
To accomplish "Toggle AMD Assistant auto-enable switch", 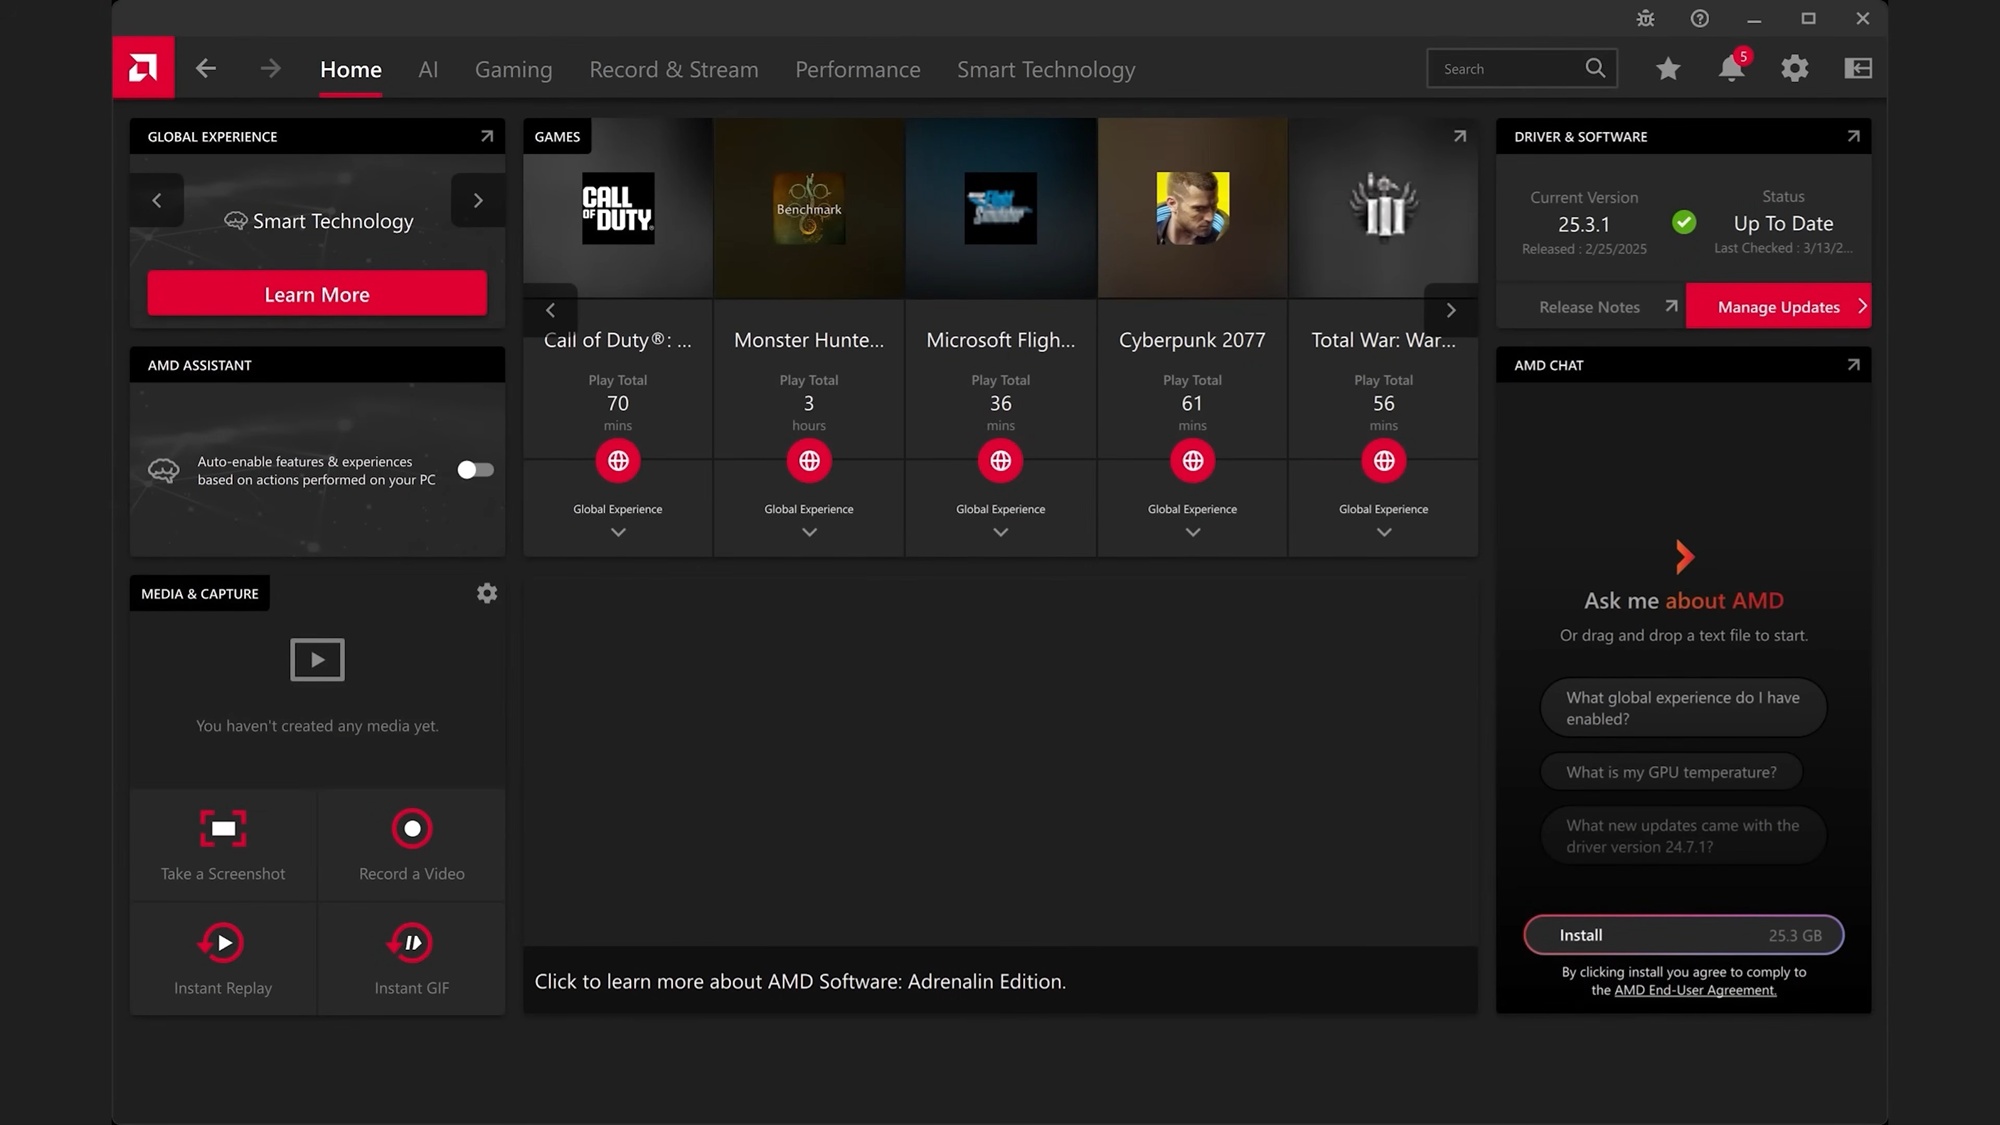I will (x=475, y=470).
